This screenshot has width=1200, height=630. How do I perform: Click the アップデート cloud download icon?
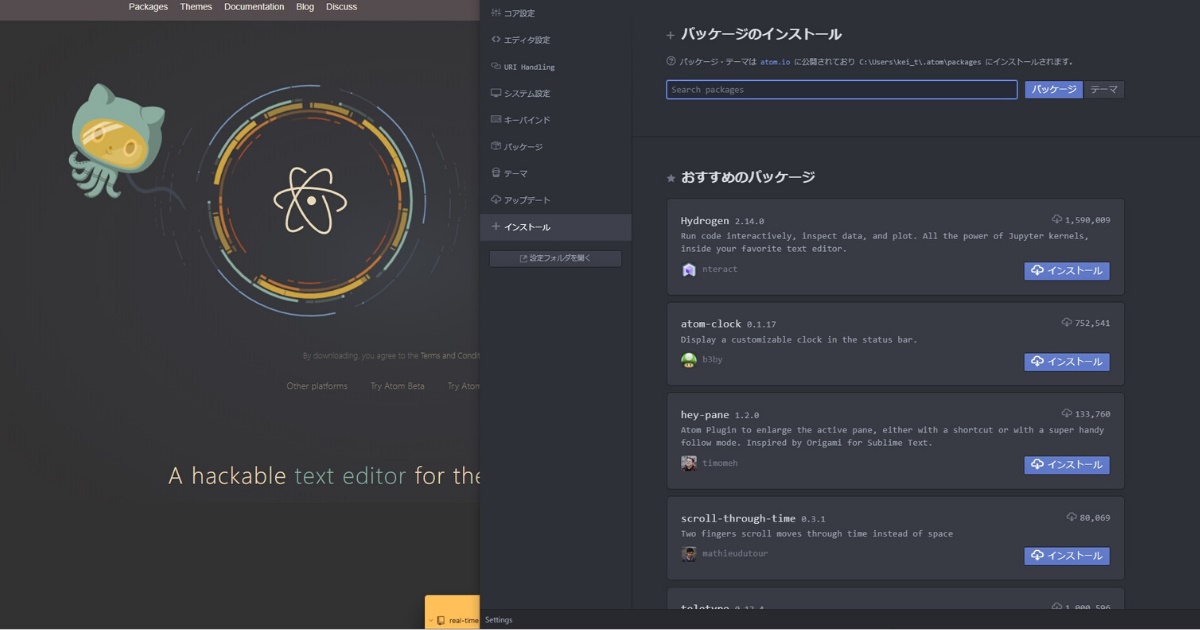click(495, 200)
